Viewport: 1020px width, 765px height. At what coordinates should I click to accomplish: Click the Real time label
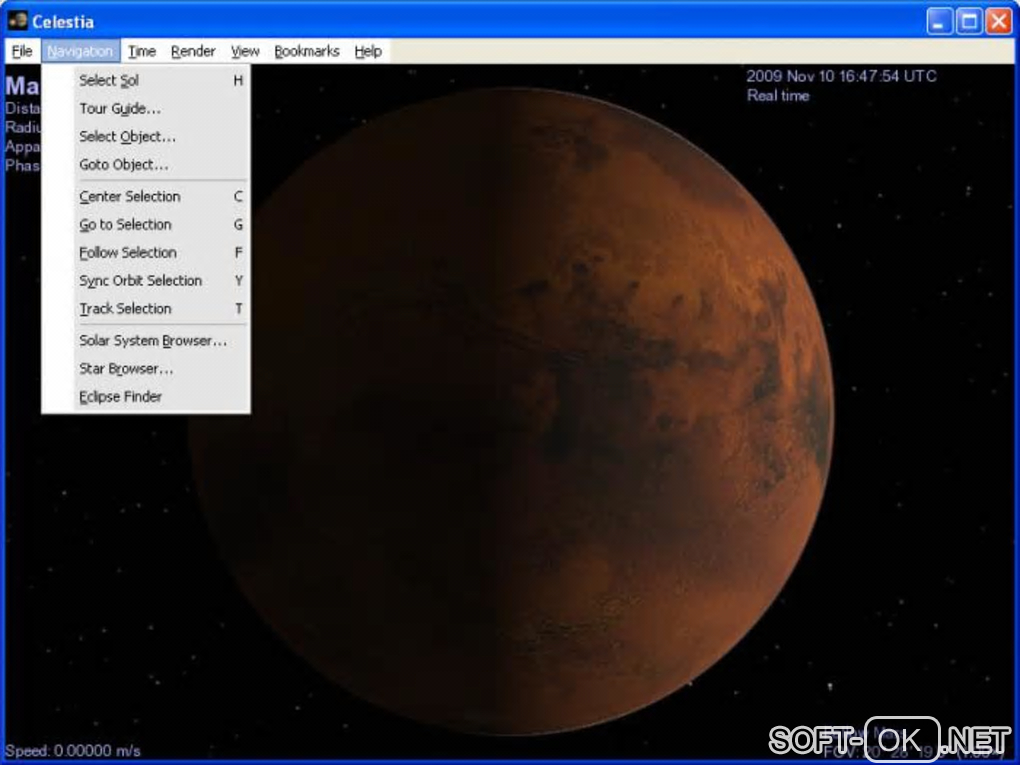pyautogui.click(x=778, y=96)
